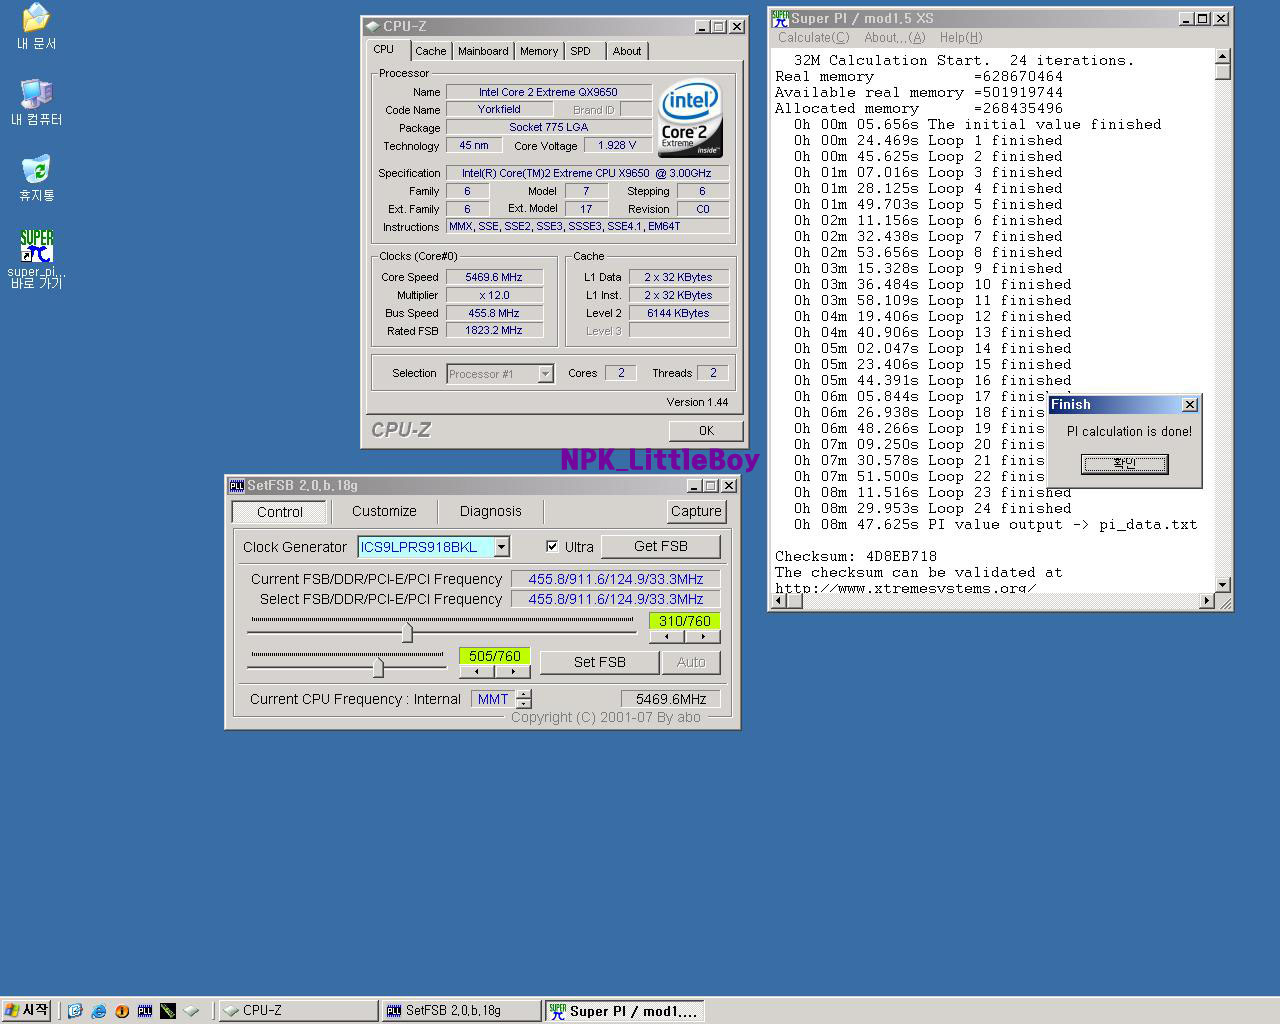Viewport: 1280px width, 1024px height.
Task: Switch to Diagnosis tab in SetFSB
Action: point(491,511)
